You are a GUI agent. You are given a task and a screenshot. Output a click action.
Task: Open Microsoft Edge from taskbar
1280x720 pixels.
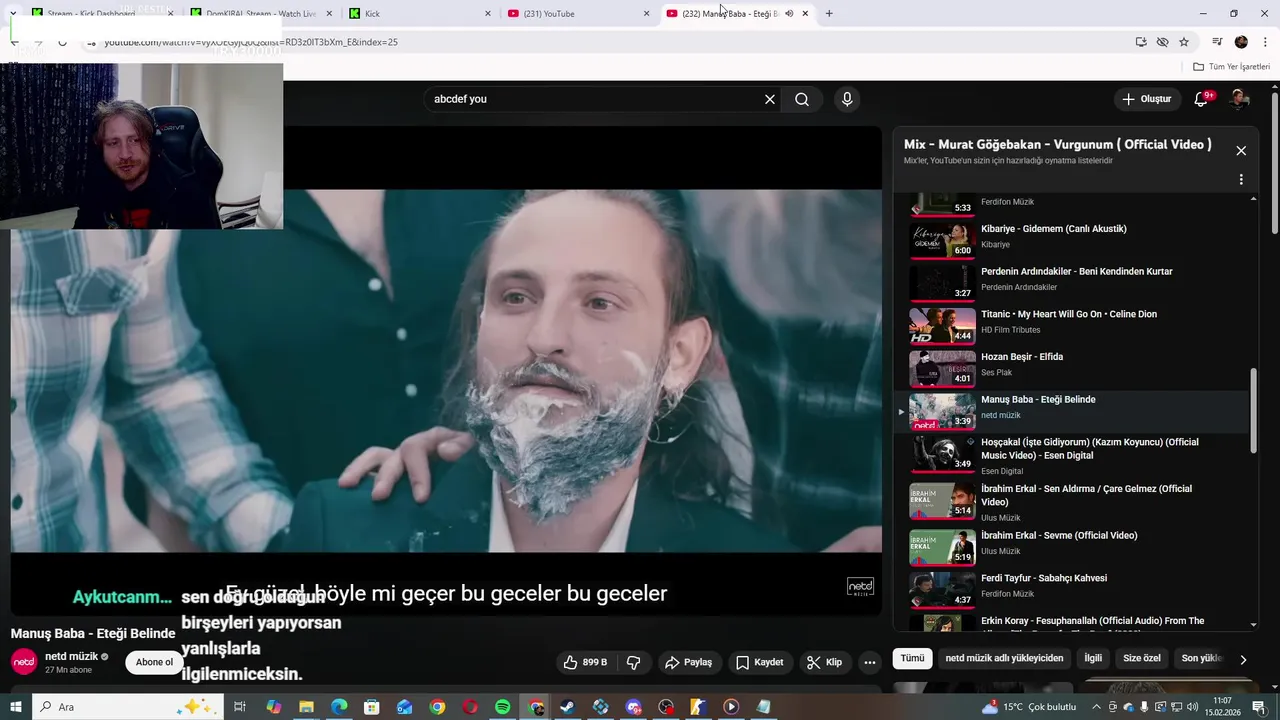point(339,707)
